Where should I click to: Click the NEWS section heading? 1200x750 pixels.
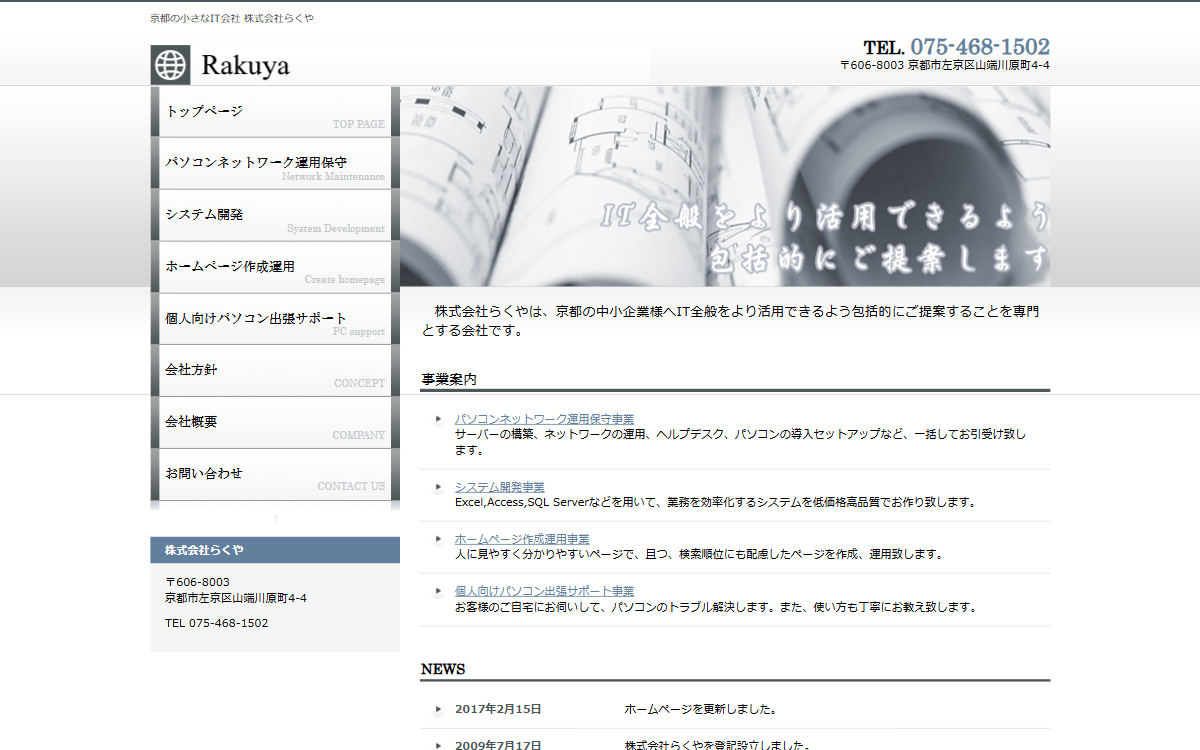pos(443,669)
